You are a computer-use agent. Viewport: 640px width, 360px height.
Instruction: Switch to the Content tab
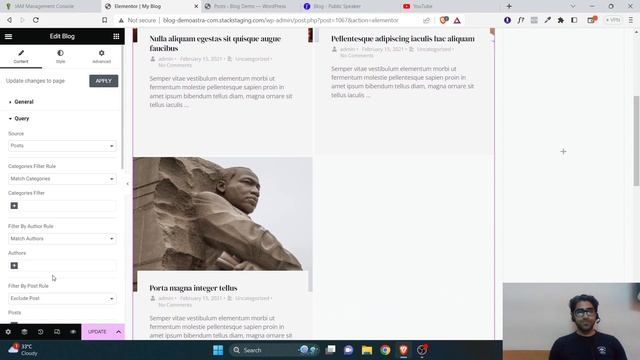(21, 56)
